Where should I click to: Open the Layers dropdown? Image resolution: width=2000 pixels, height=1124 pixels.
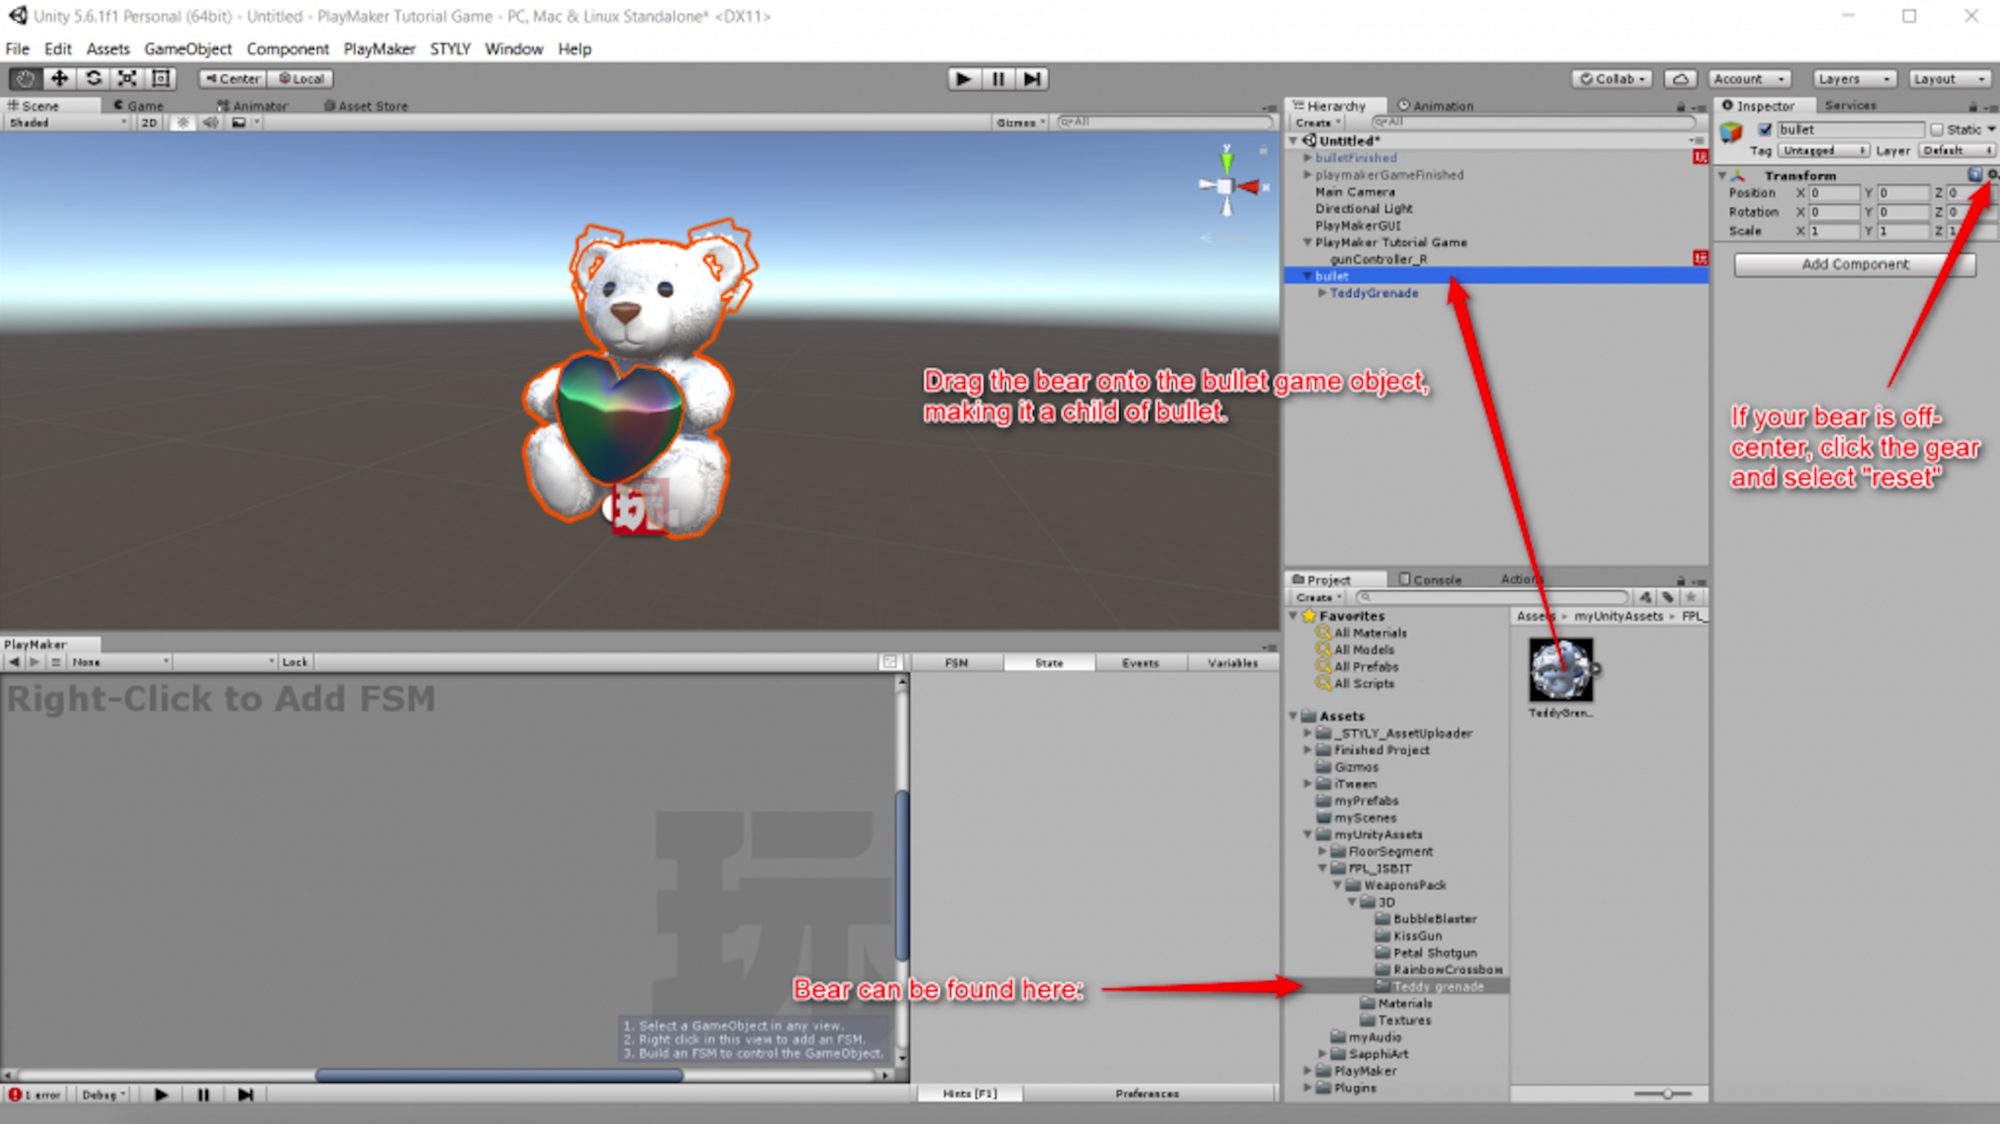coord(1854,79)
